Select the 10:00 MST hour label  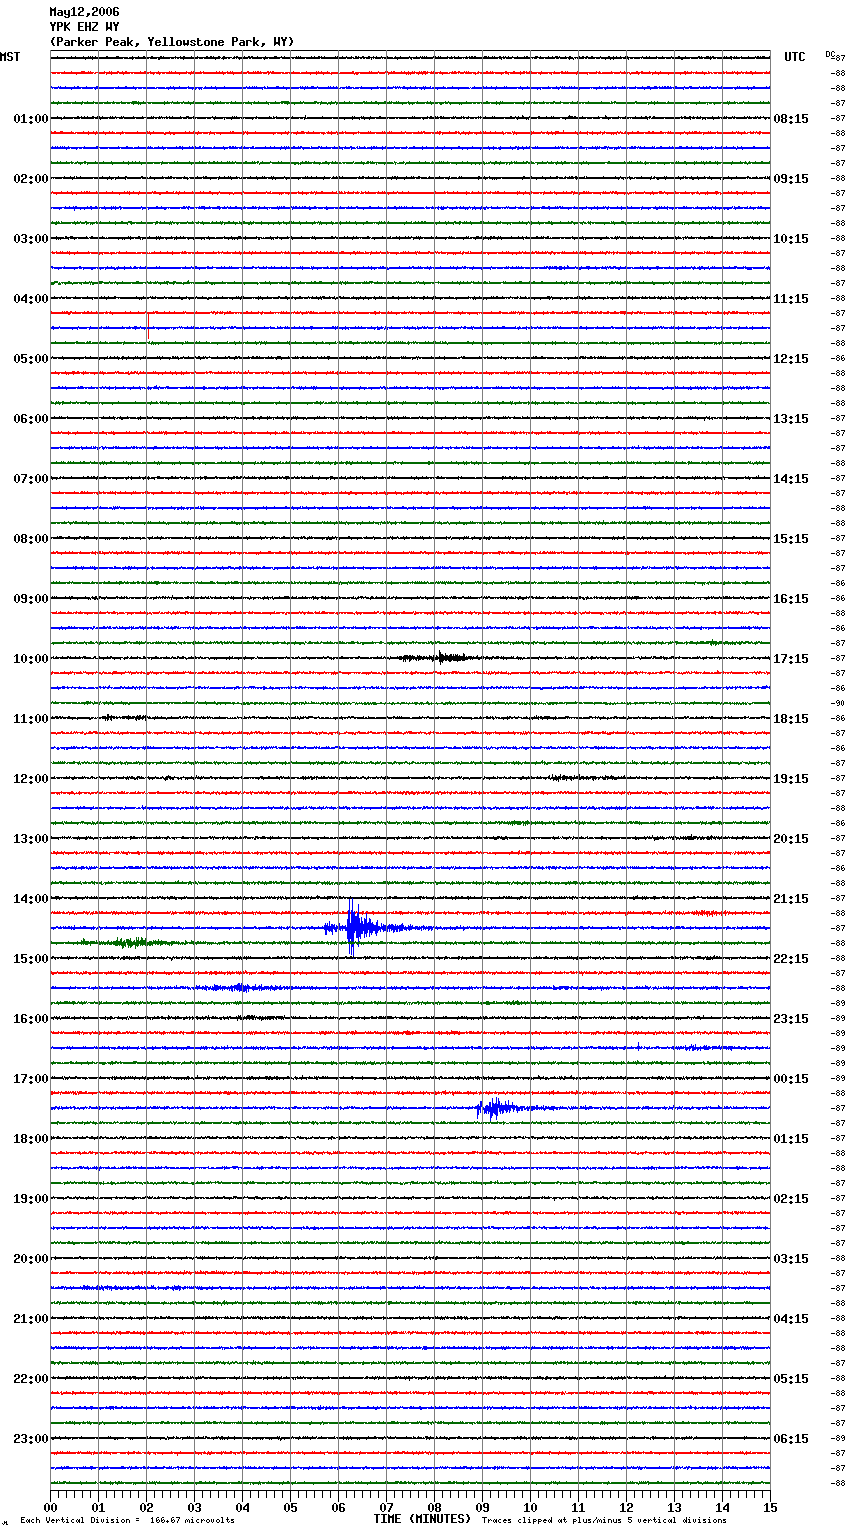[x=31, y=659]
